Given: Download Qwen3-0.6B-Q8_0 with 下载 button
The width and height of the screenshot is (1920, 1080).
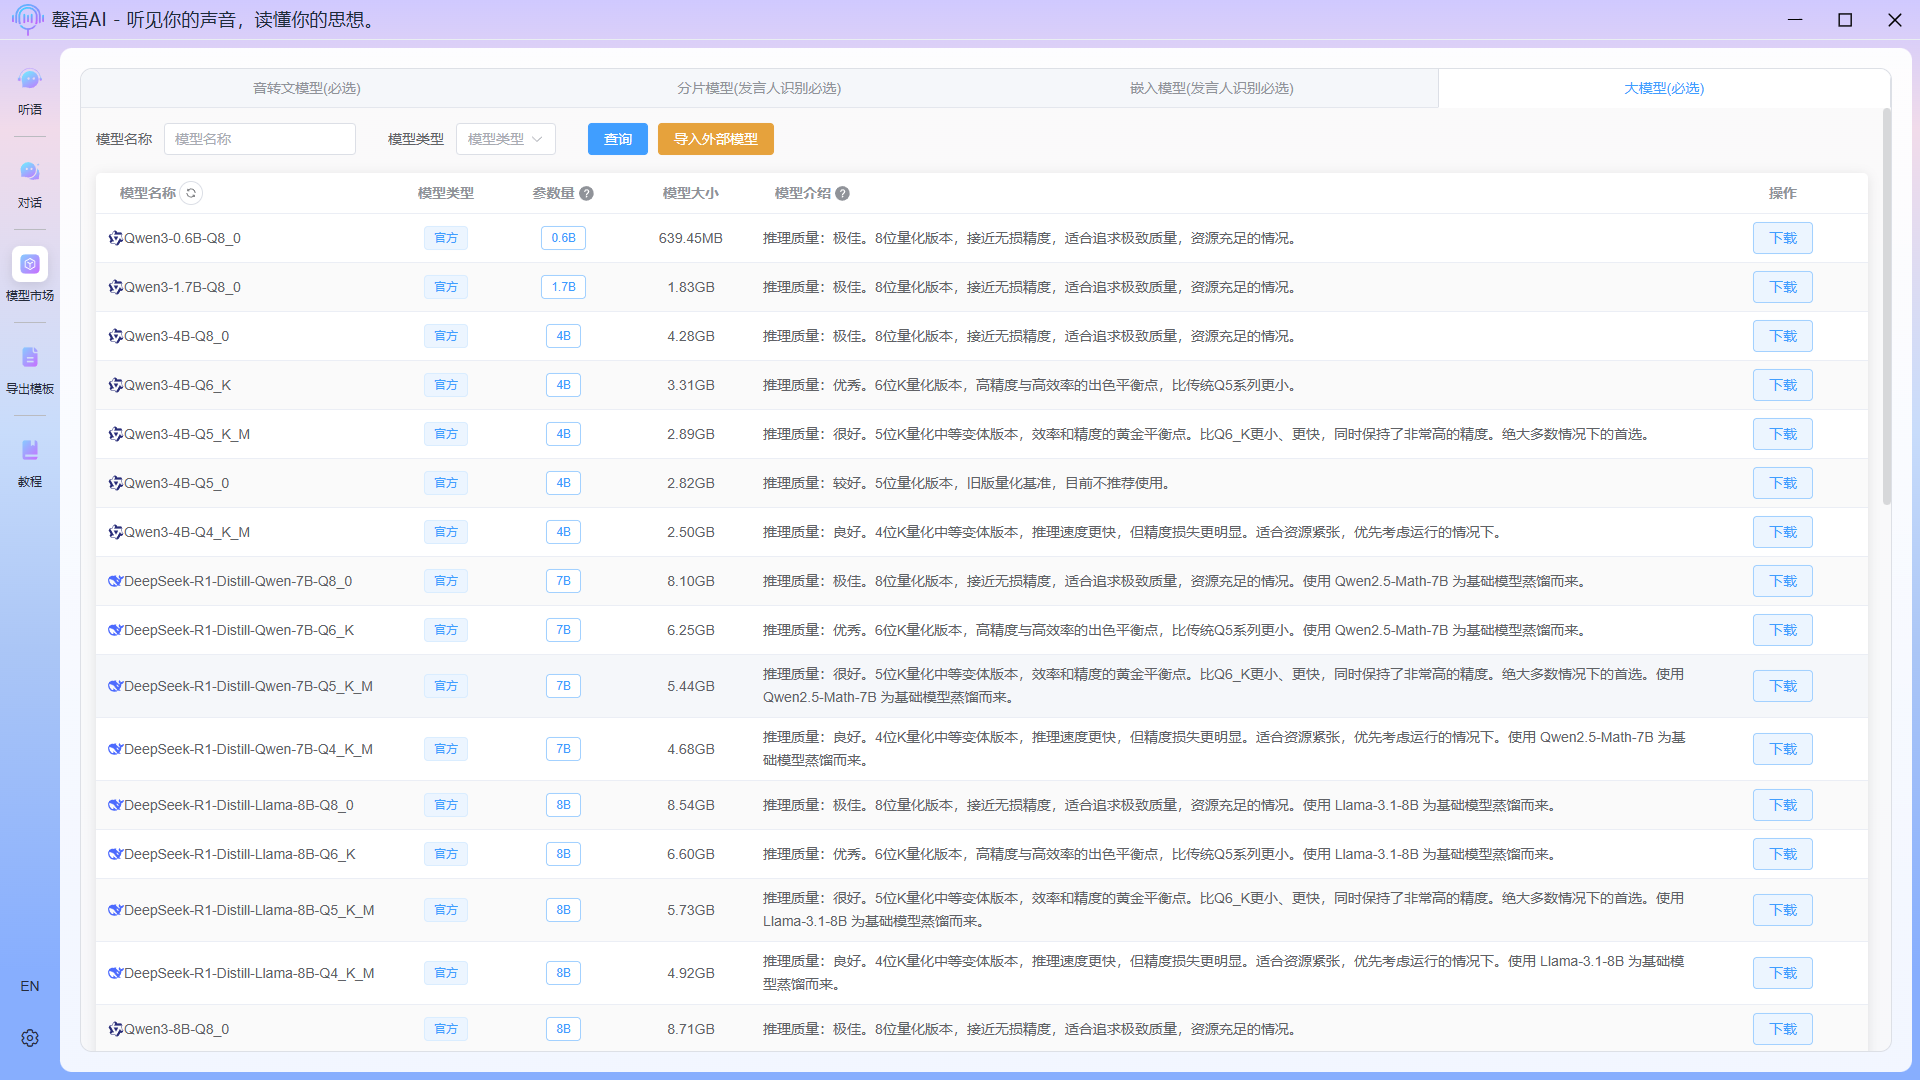Looking at the screenshot, I should [1783, 238].
